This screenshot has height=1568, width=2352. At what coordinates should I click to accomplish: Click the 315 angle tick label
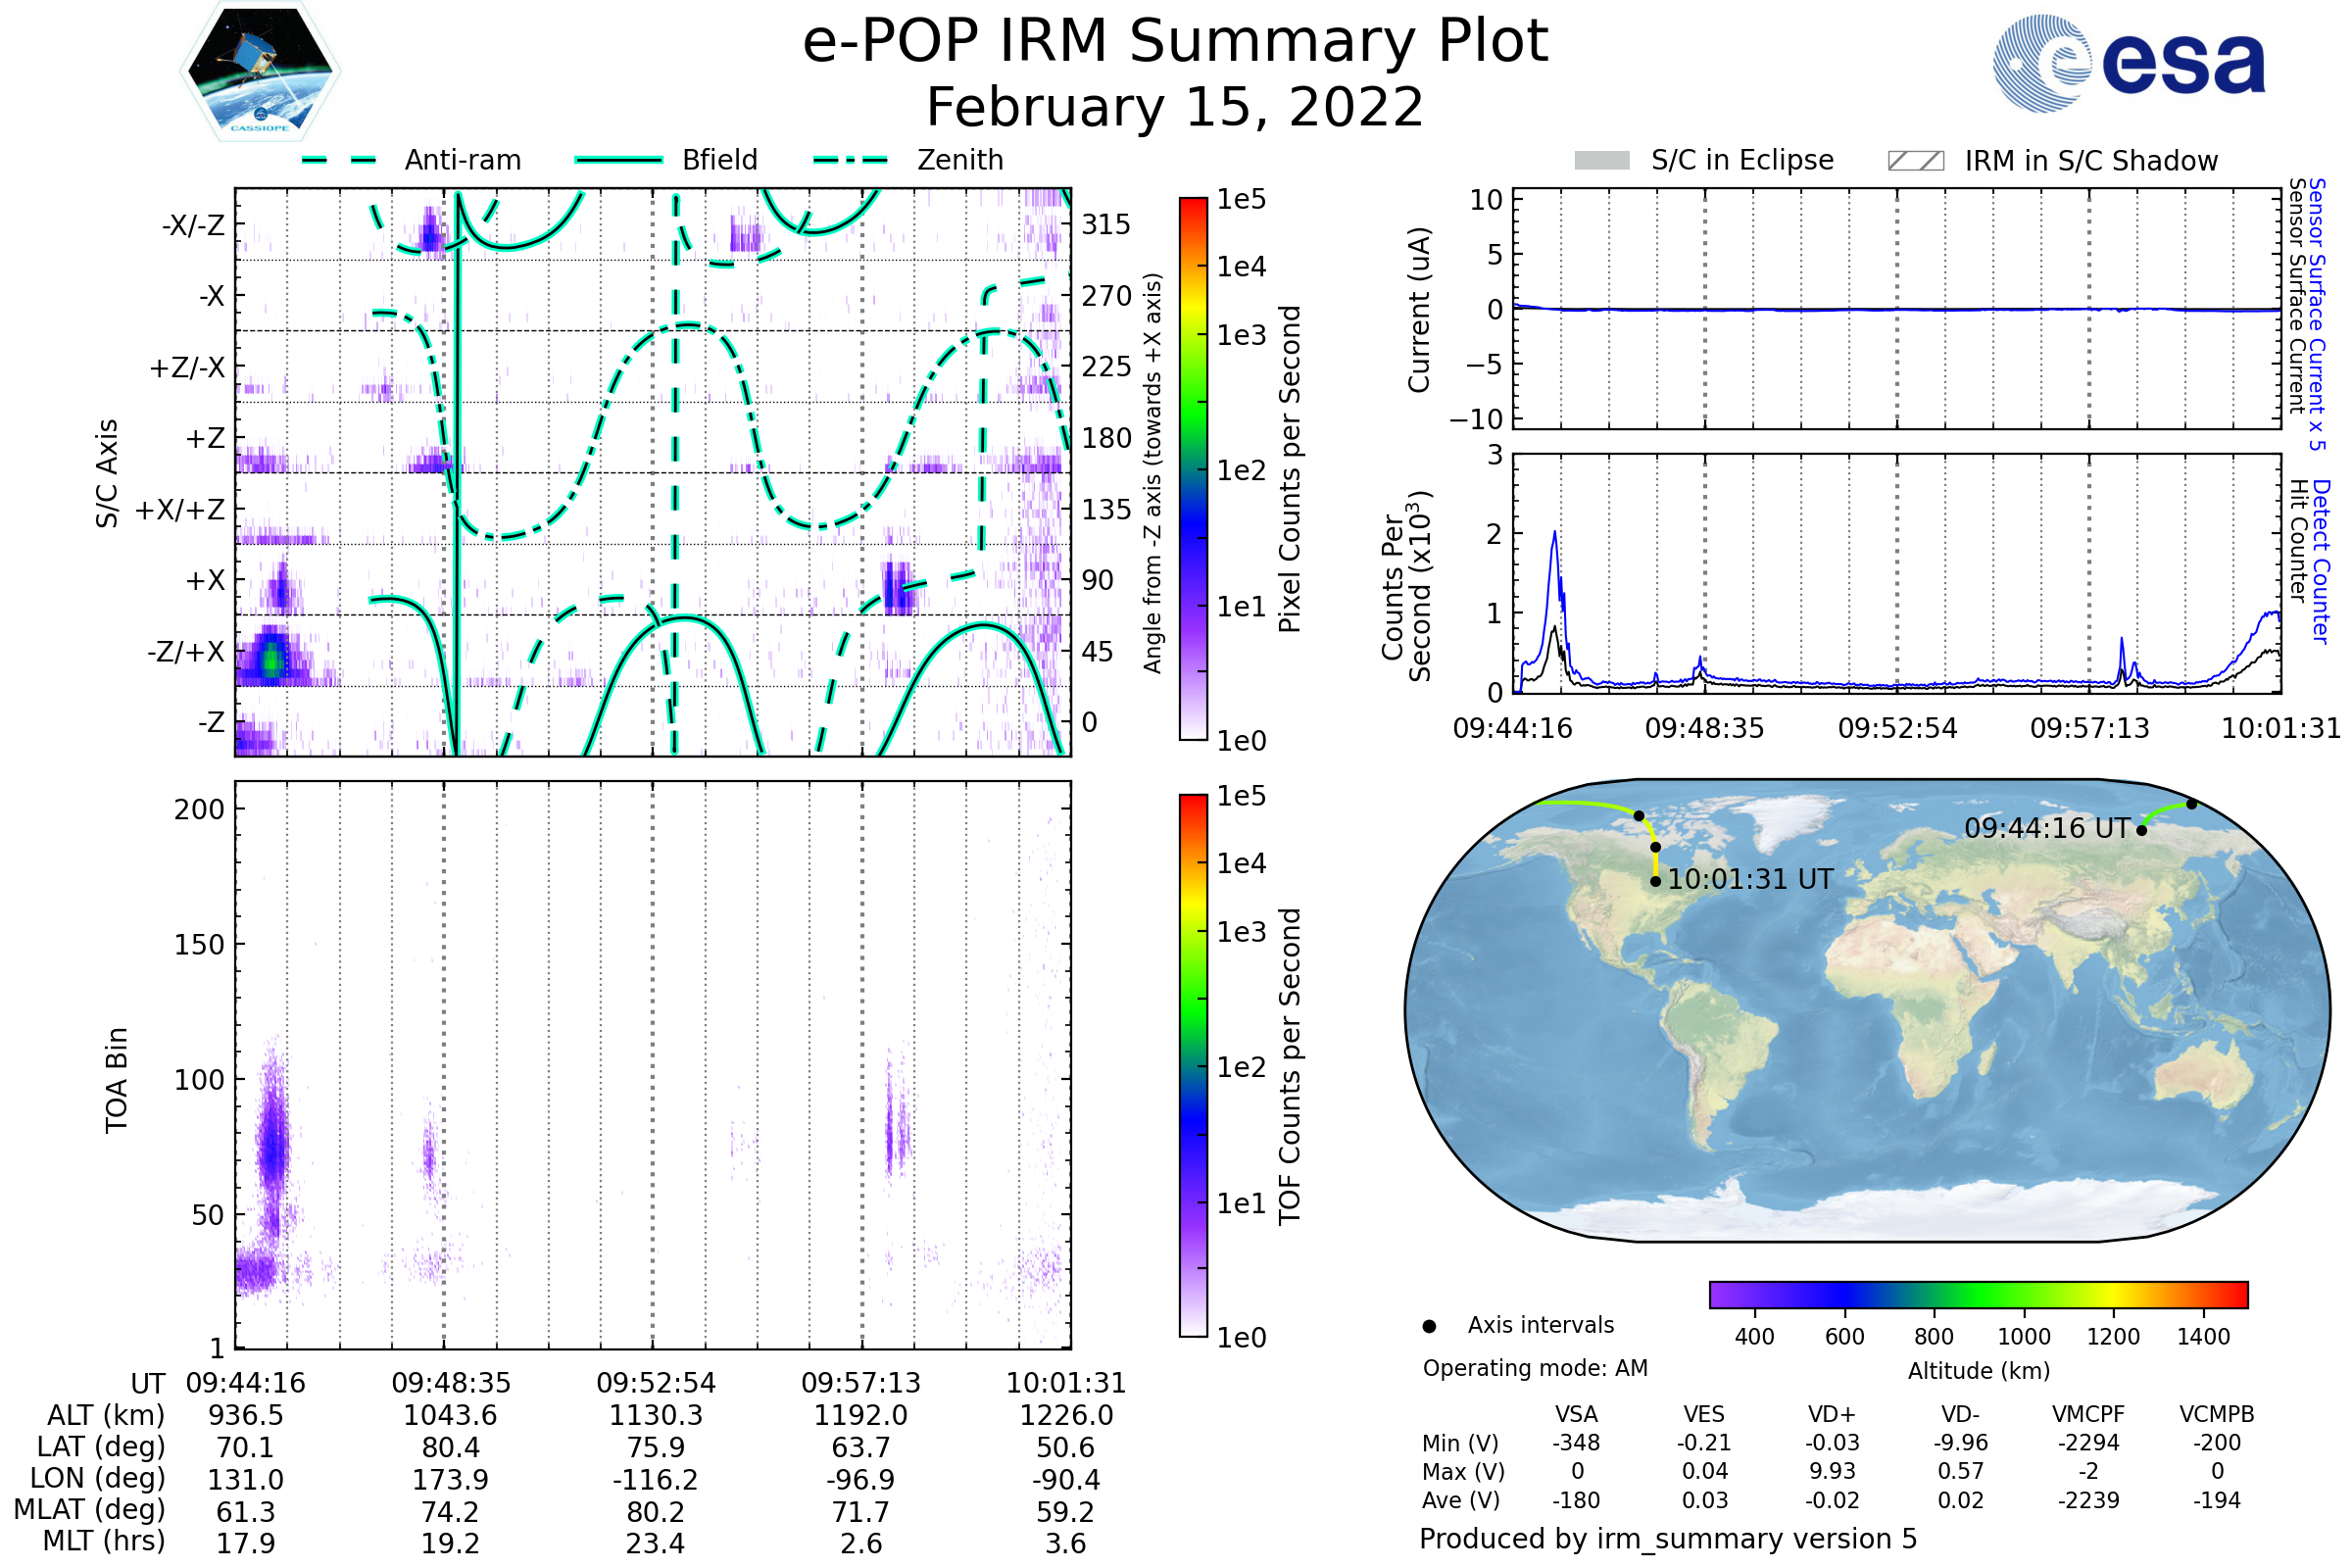[1106, 224]
